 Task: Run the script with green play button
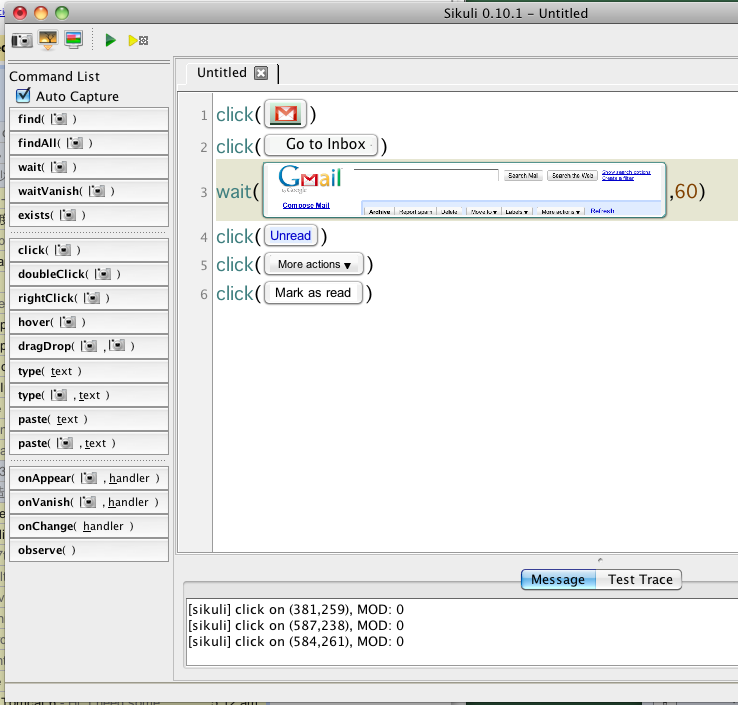click(x=111, y=40)
